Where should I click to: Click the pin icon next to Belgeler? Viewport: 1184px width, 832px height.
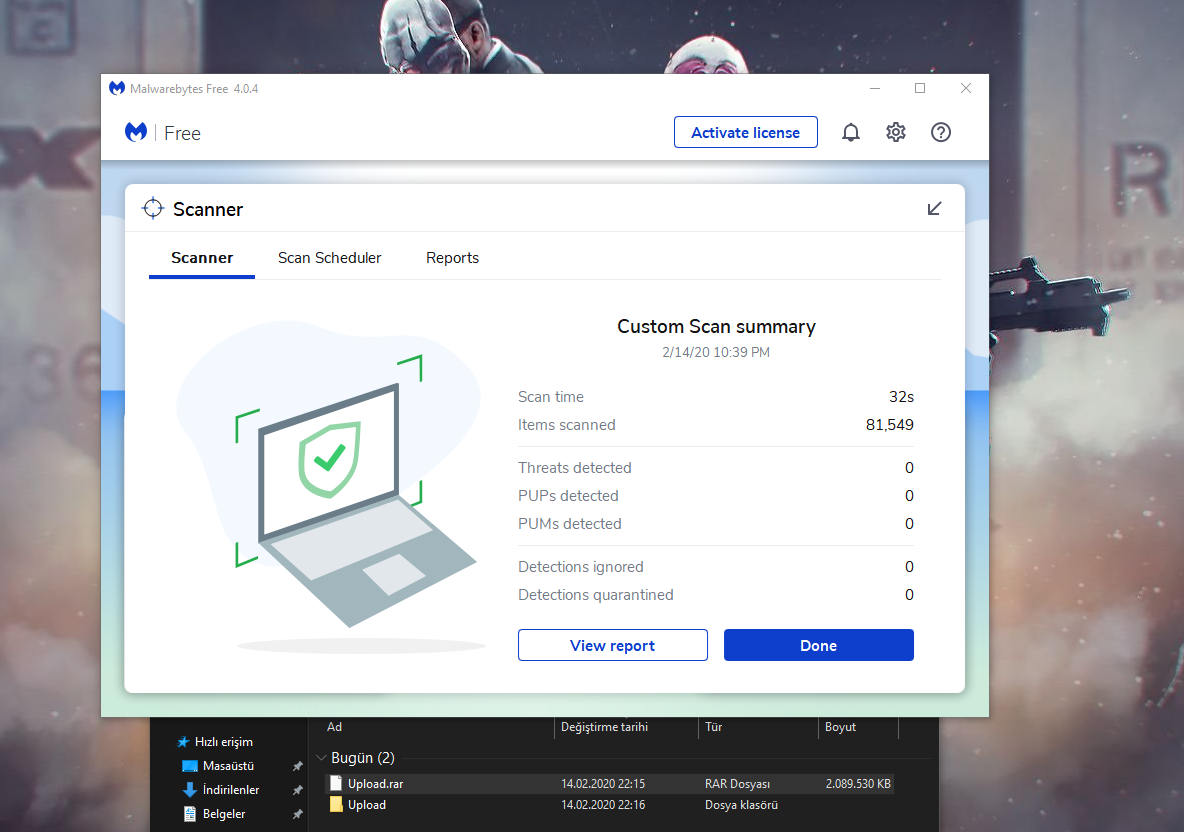click(x=298, y=815)
